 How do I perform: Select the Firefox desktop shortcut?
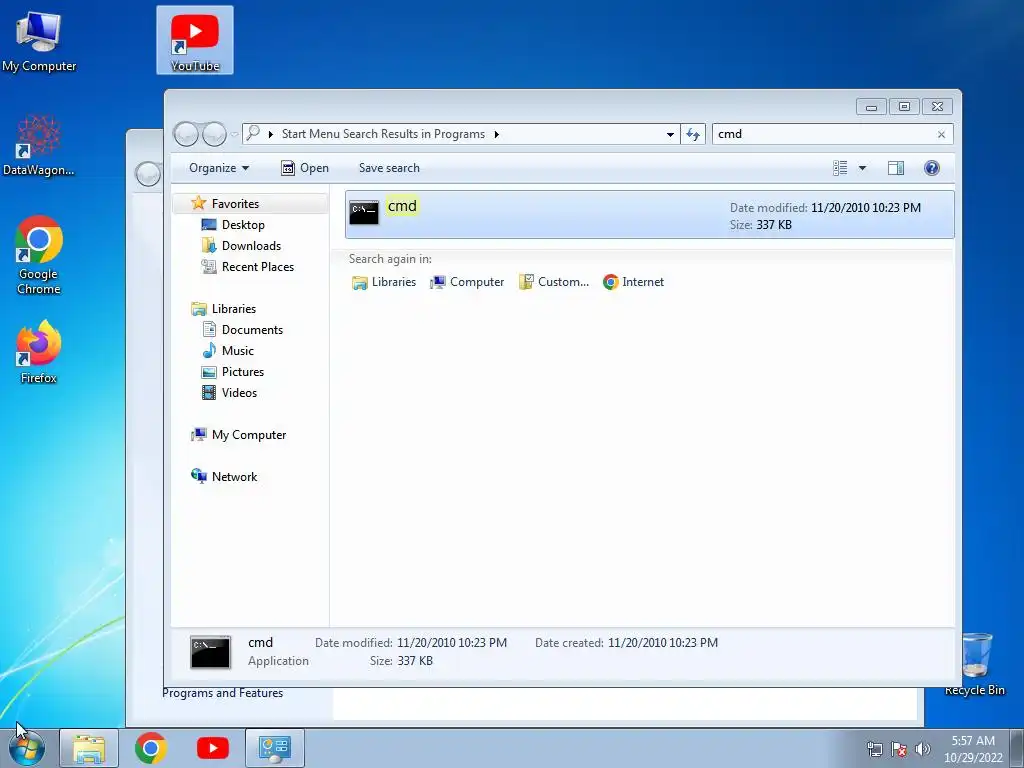(39, 351)
